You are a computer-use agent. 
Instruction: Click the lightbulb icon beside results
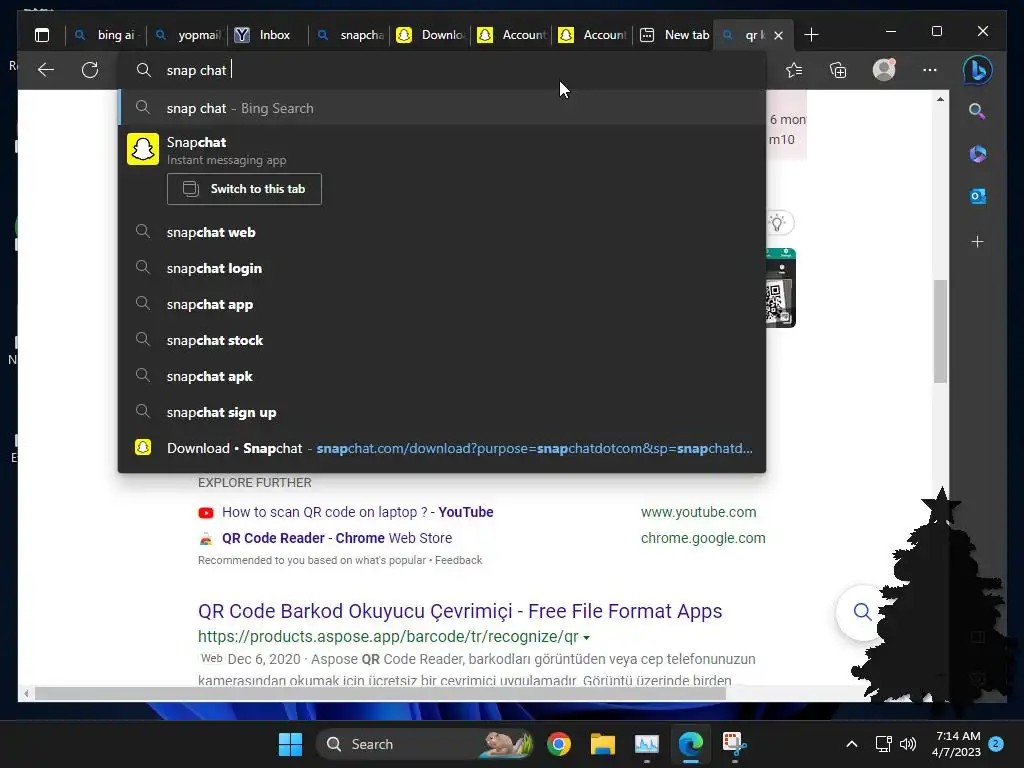point(777,223)
